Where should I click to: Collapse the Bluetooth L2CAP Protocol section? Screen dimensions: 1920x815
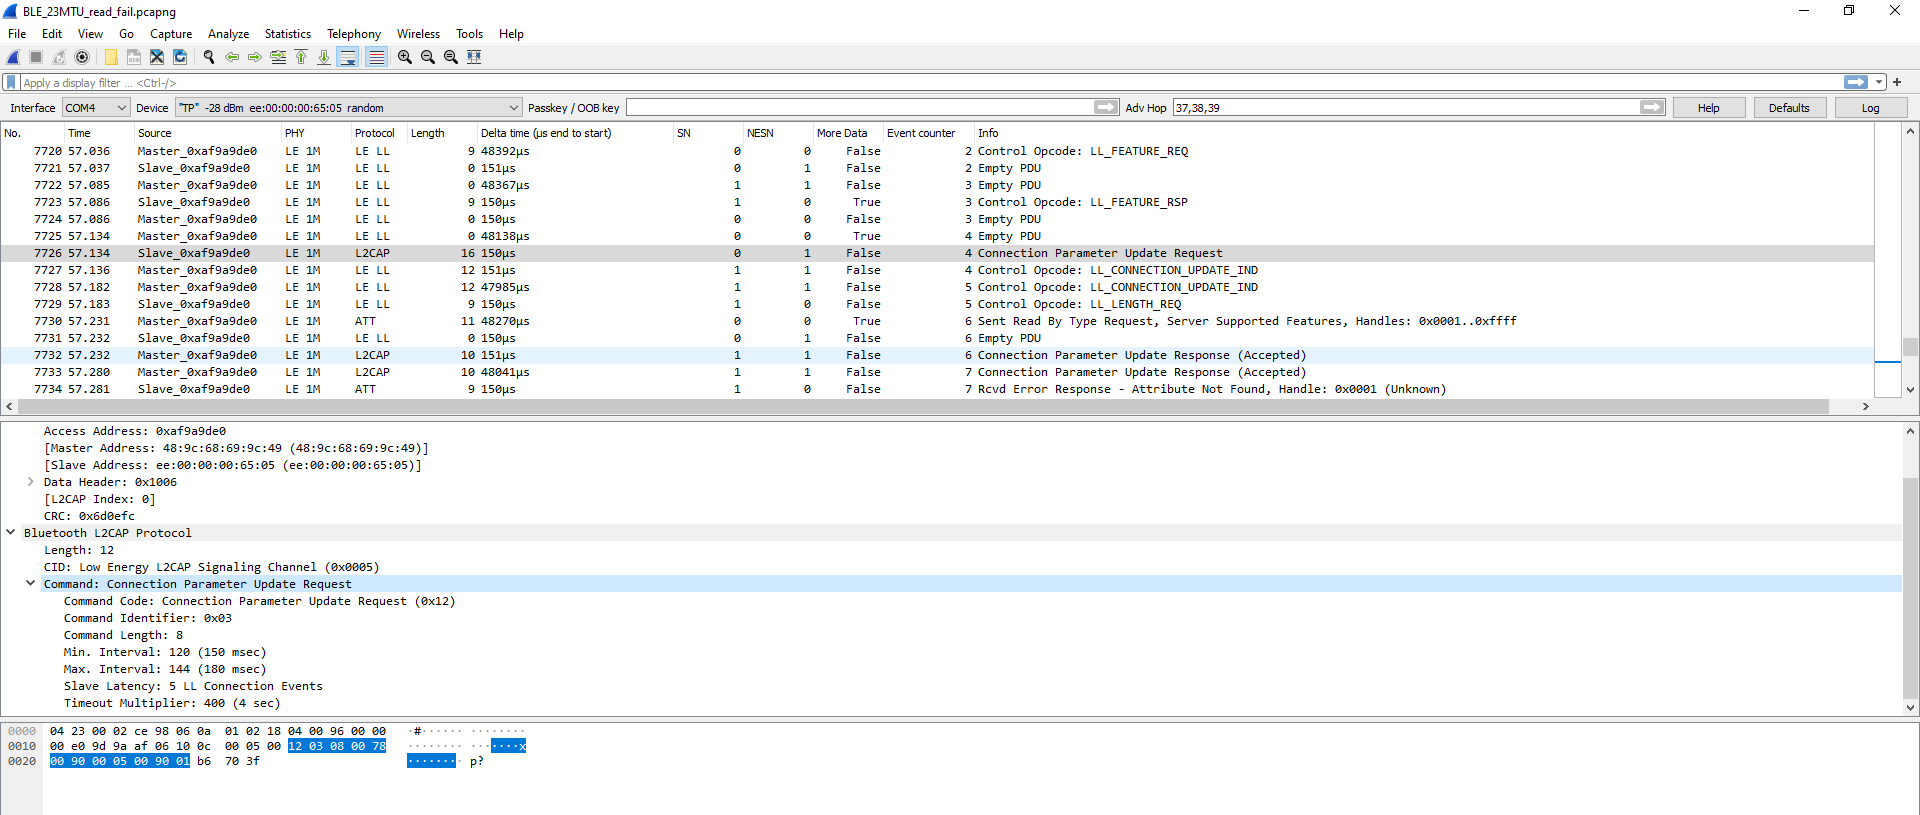pyautogui.click(x=11, y=533)
